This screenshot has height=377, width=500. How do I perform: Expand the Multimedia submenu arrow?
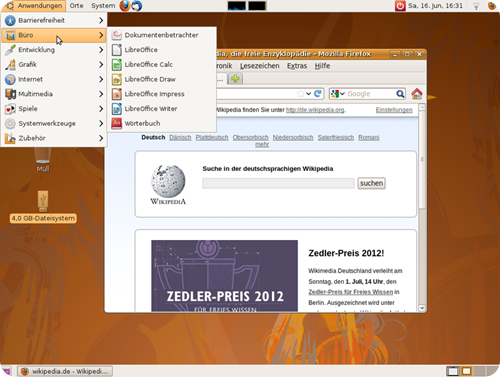(101, 94)
